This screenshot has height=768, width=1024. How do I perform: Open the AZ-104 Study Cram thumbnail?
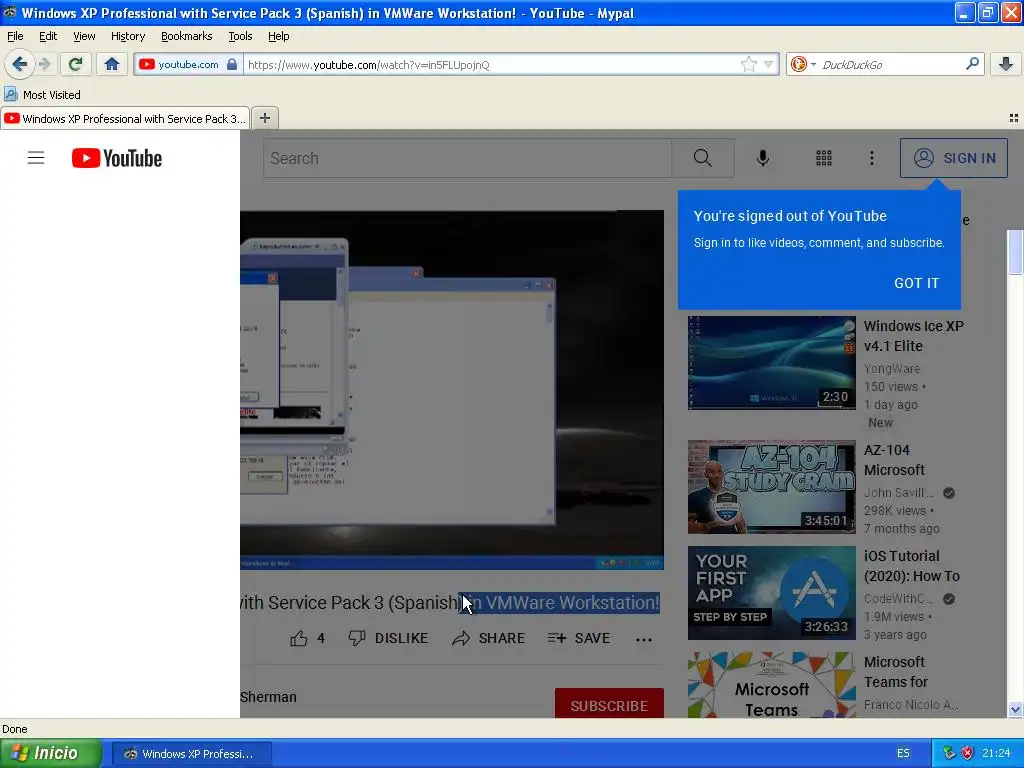tap(771, 487)
